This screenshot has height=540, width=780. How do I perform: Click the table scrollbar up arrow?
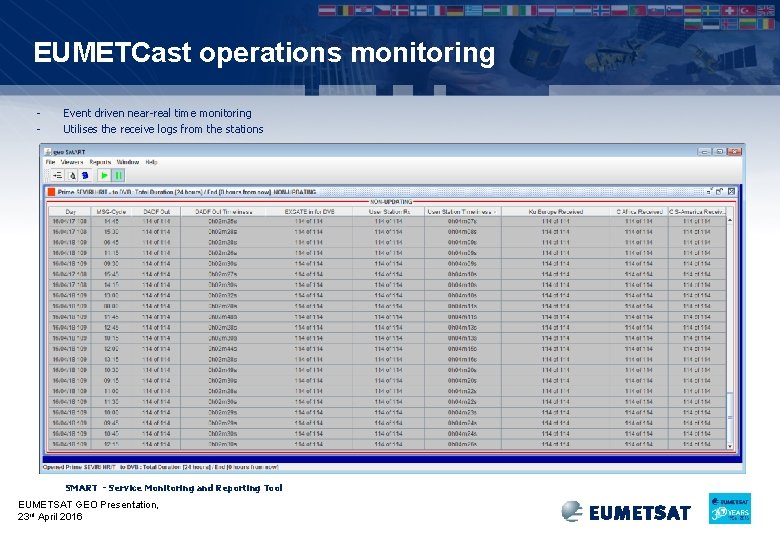coord(730,220)
